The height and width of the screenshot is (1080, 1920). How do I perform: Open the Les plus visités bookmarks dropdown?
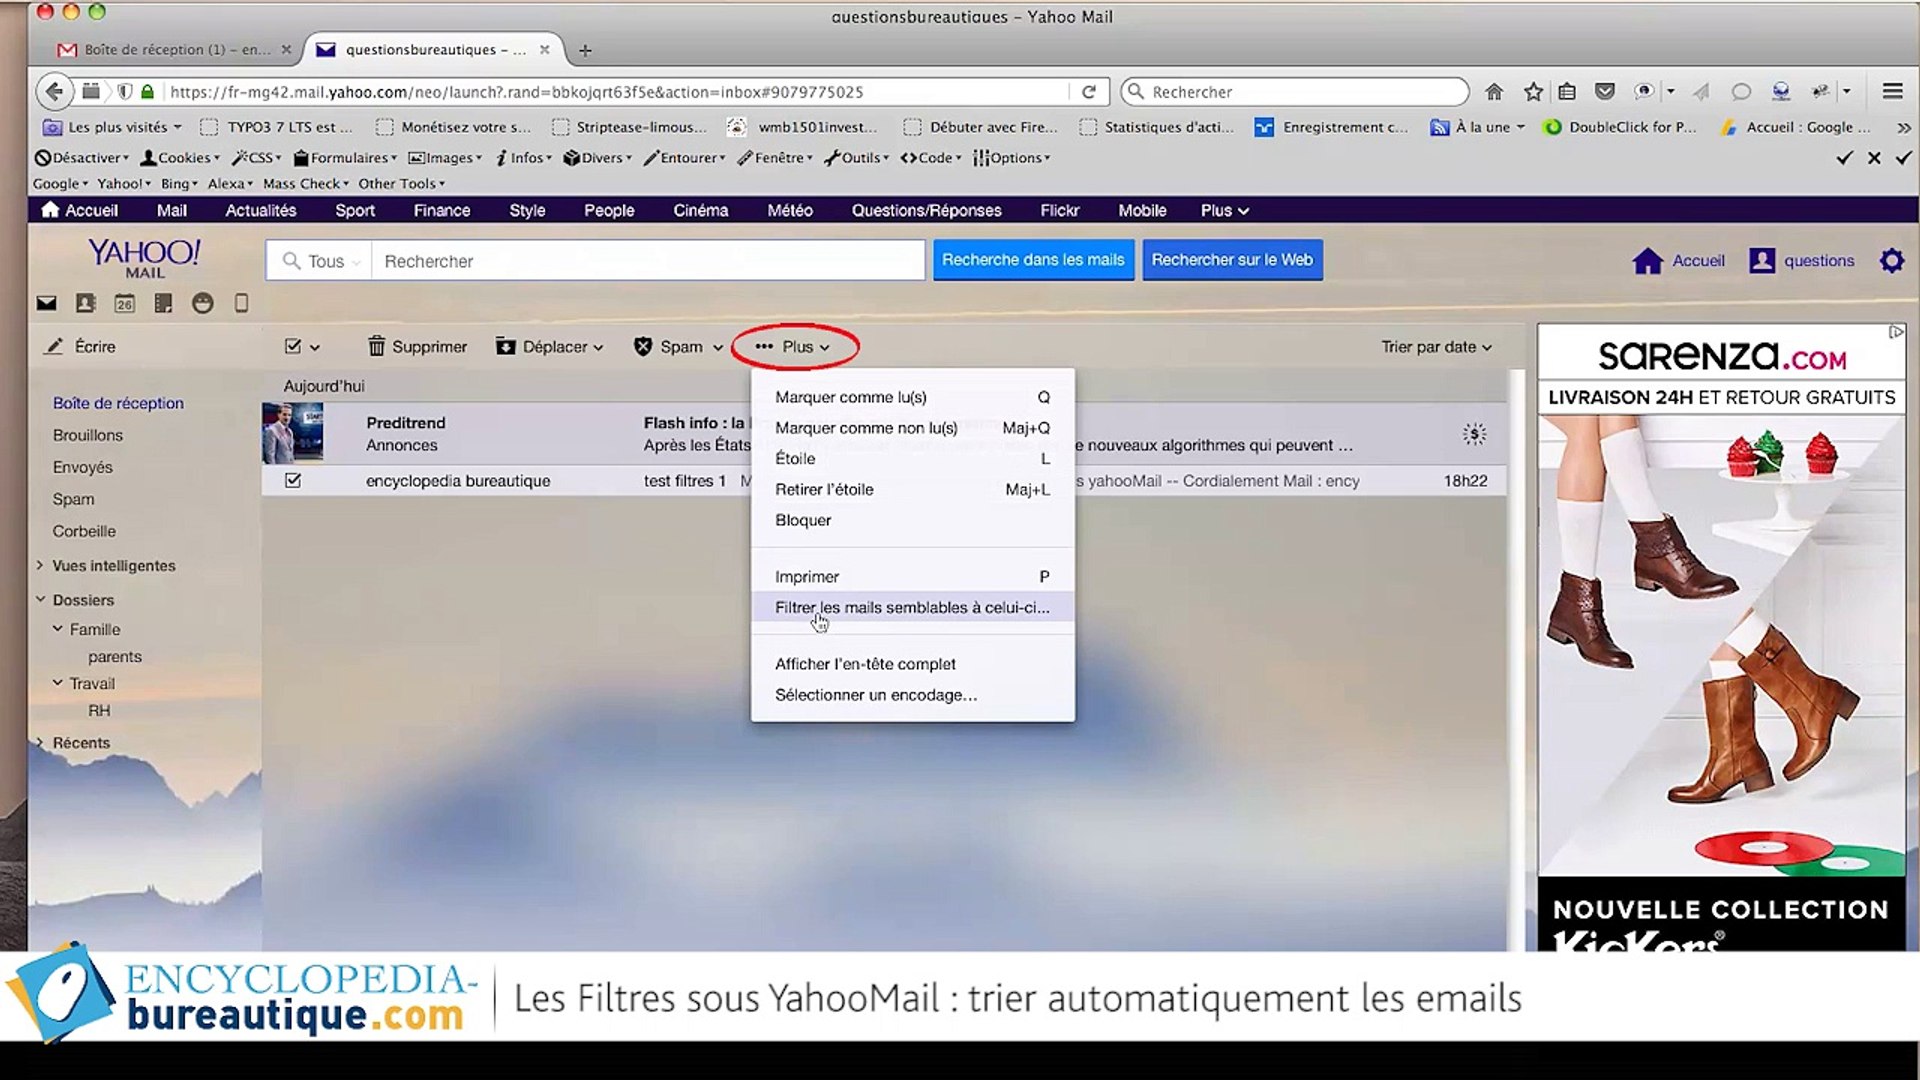click(x=113, y=127)
